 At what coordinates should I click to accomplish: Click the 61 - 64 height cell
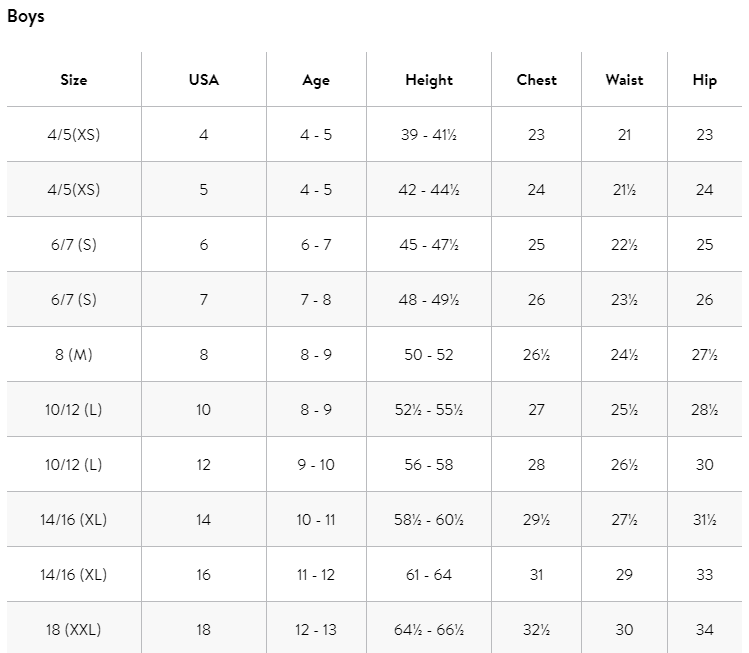coord(429,575)
